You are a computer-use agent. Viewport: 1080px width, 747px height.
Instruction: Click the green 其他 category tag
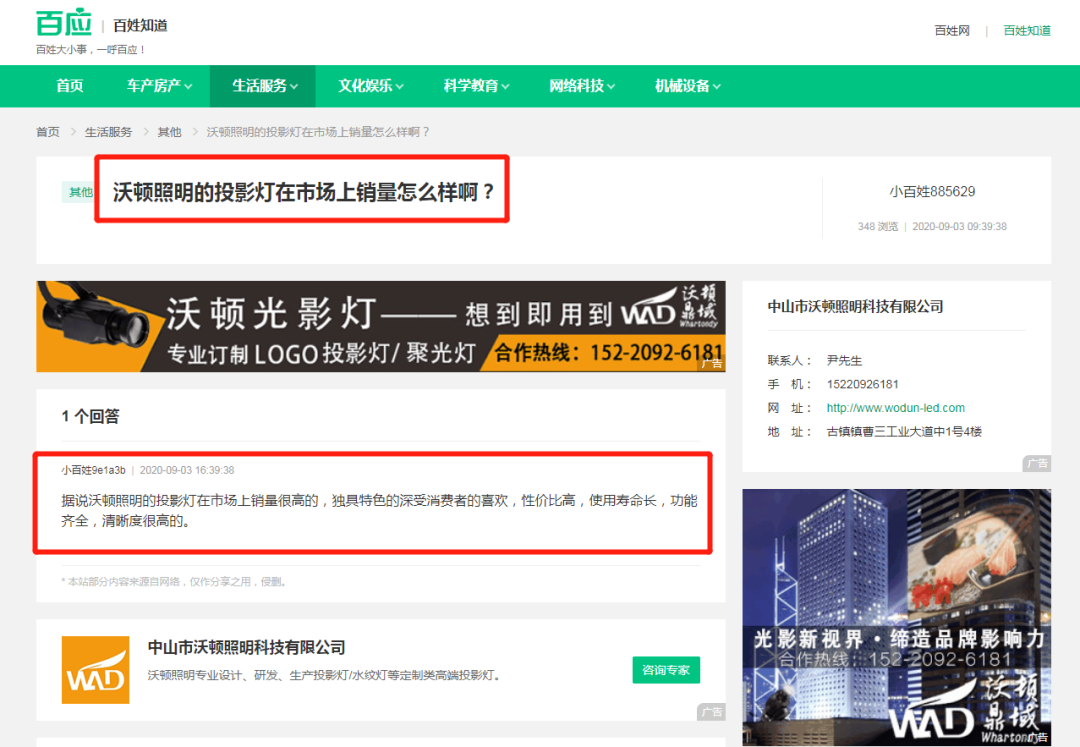(79, 192)
